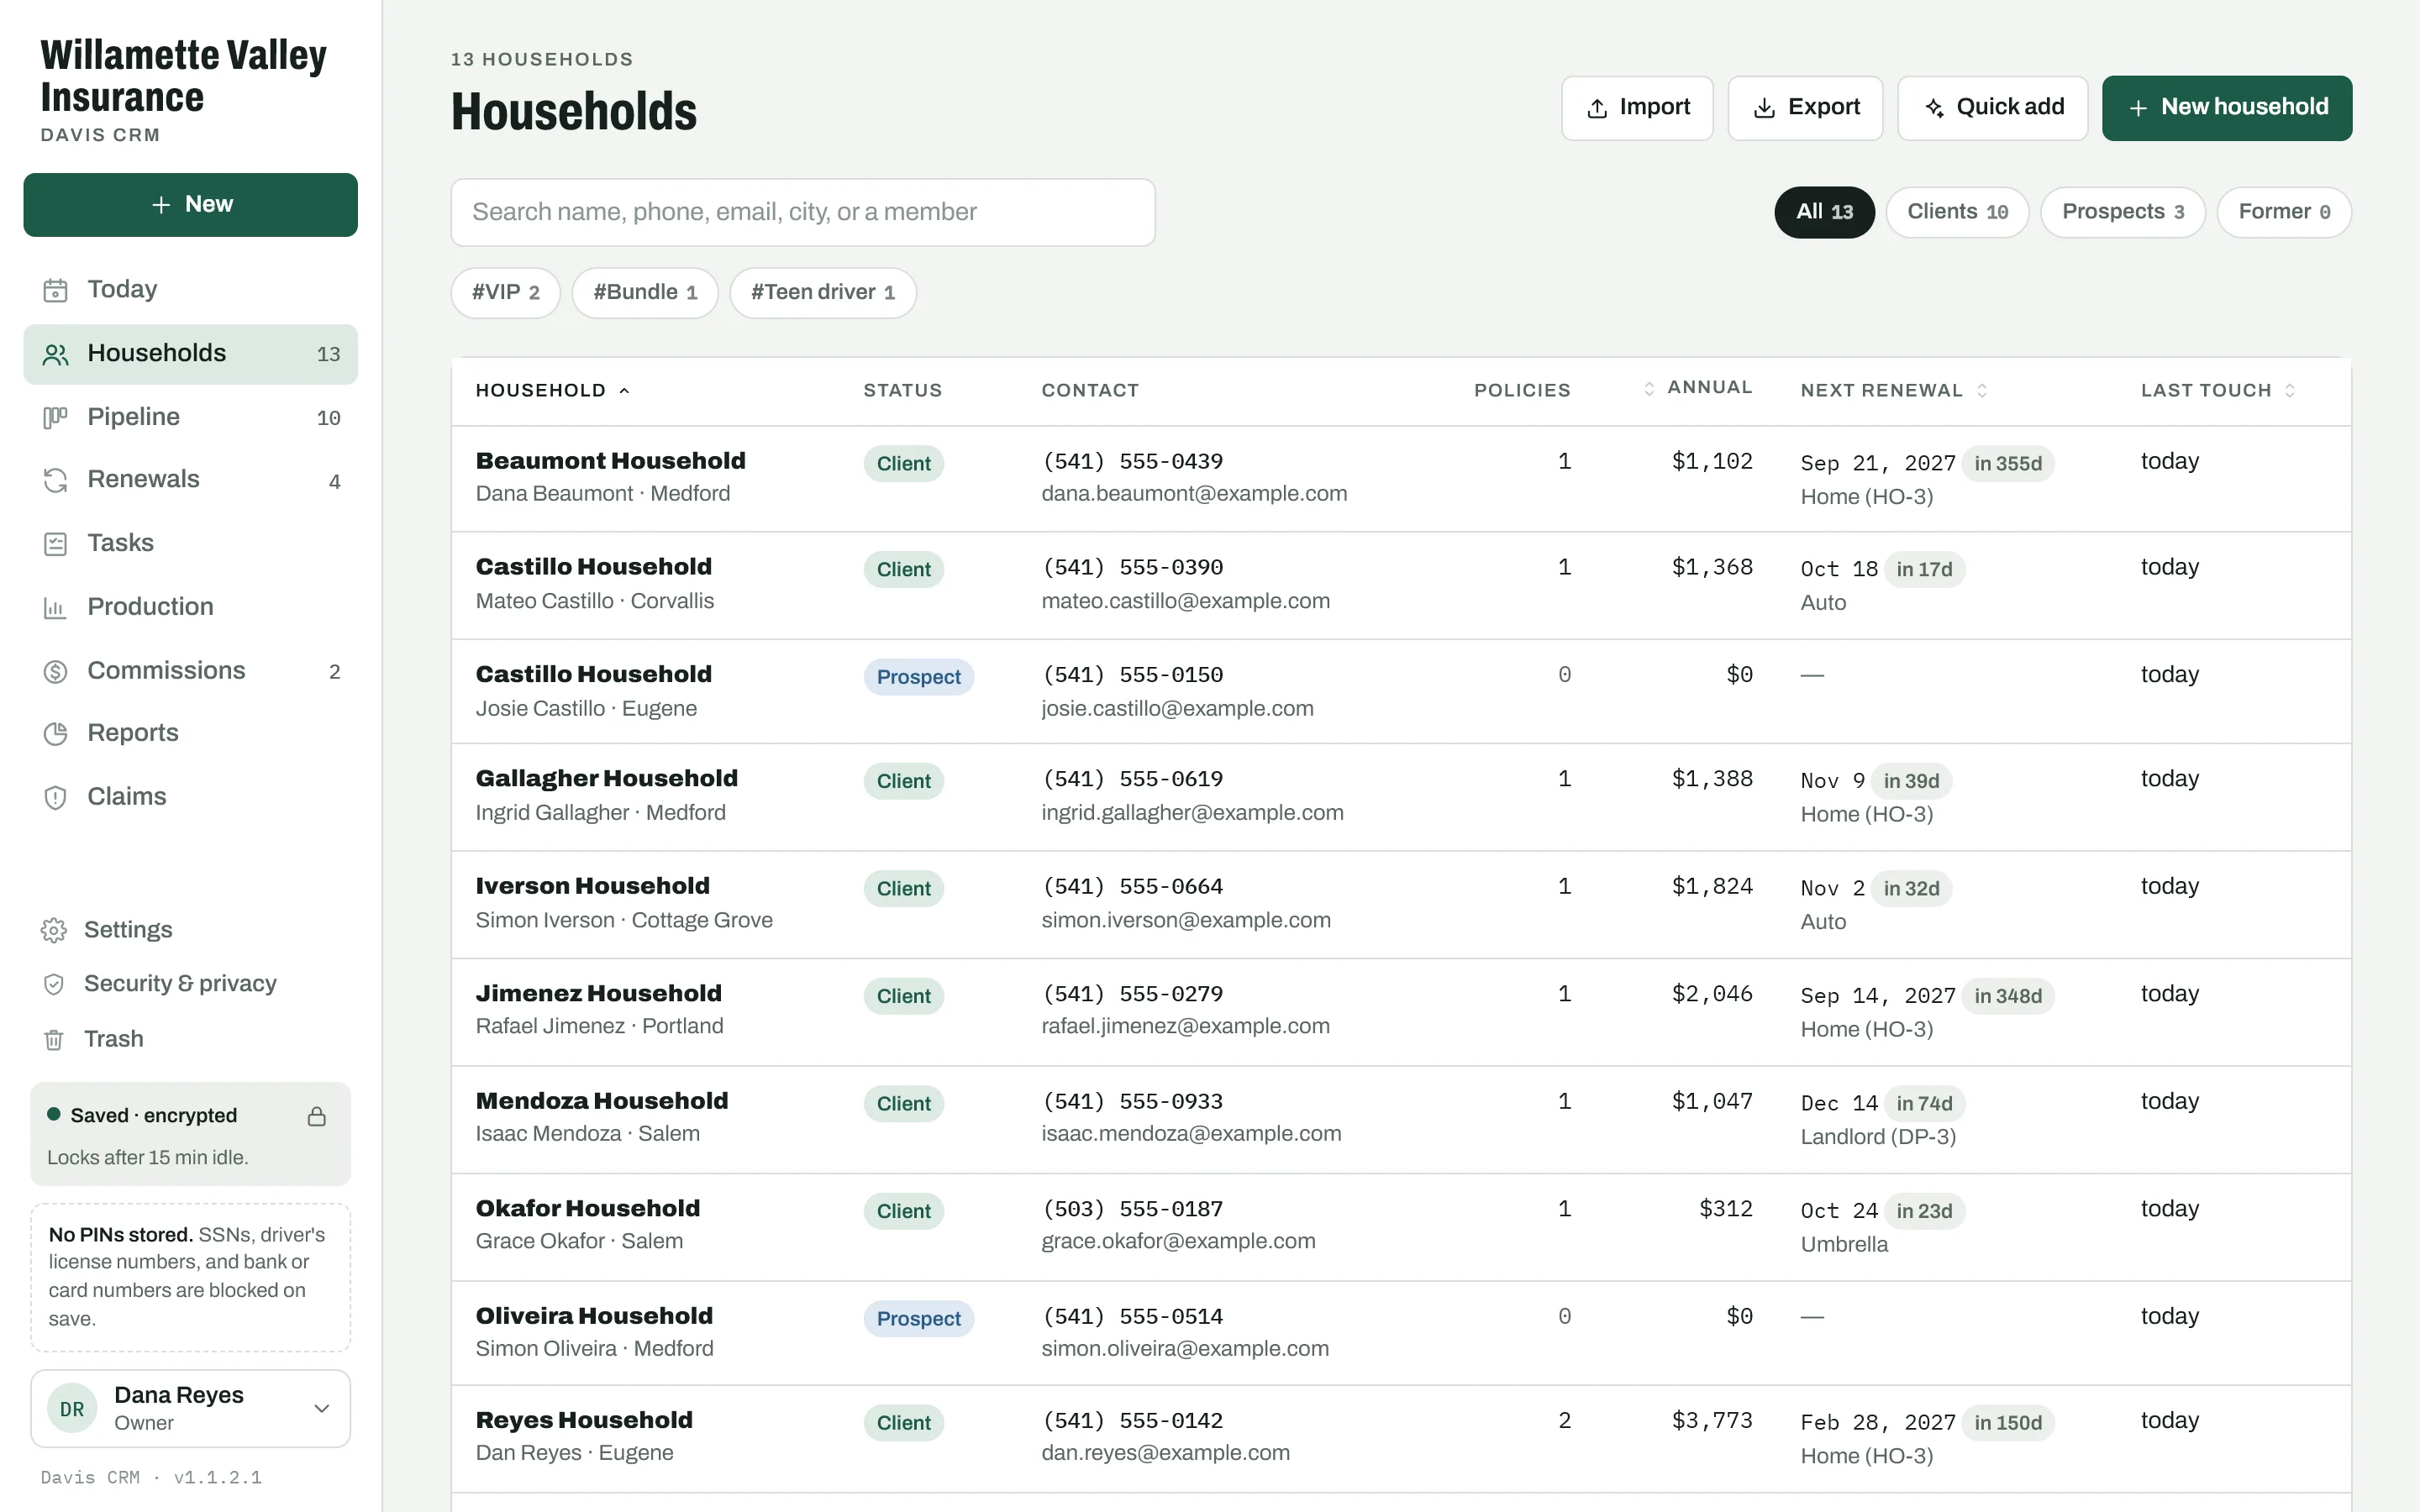This screenshot has width=2420, height=1512.
Task: Click the Prospect badge for Oliveira Household
Action: point(918,1319)
